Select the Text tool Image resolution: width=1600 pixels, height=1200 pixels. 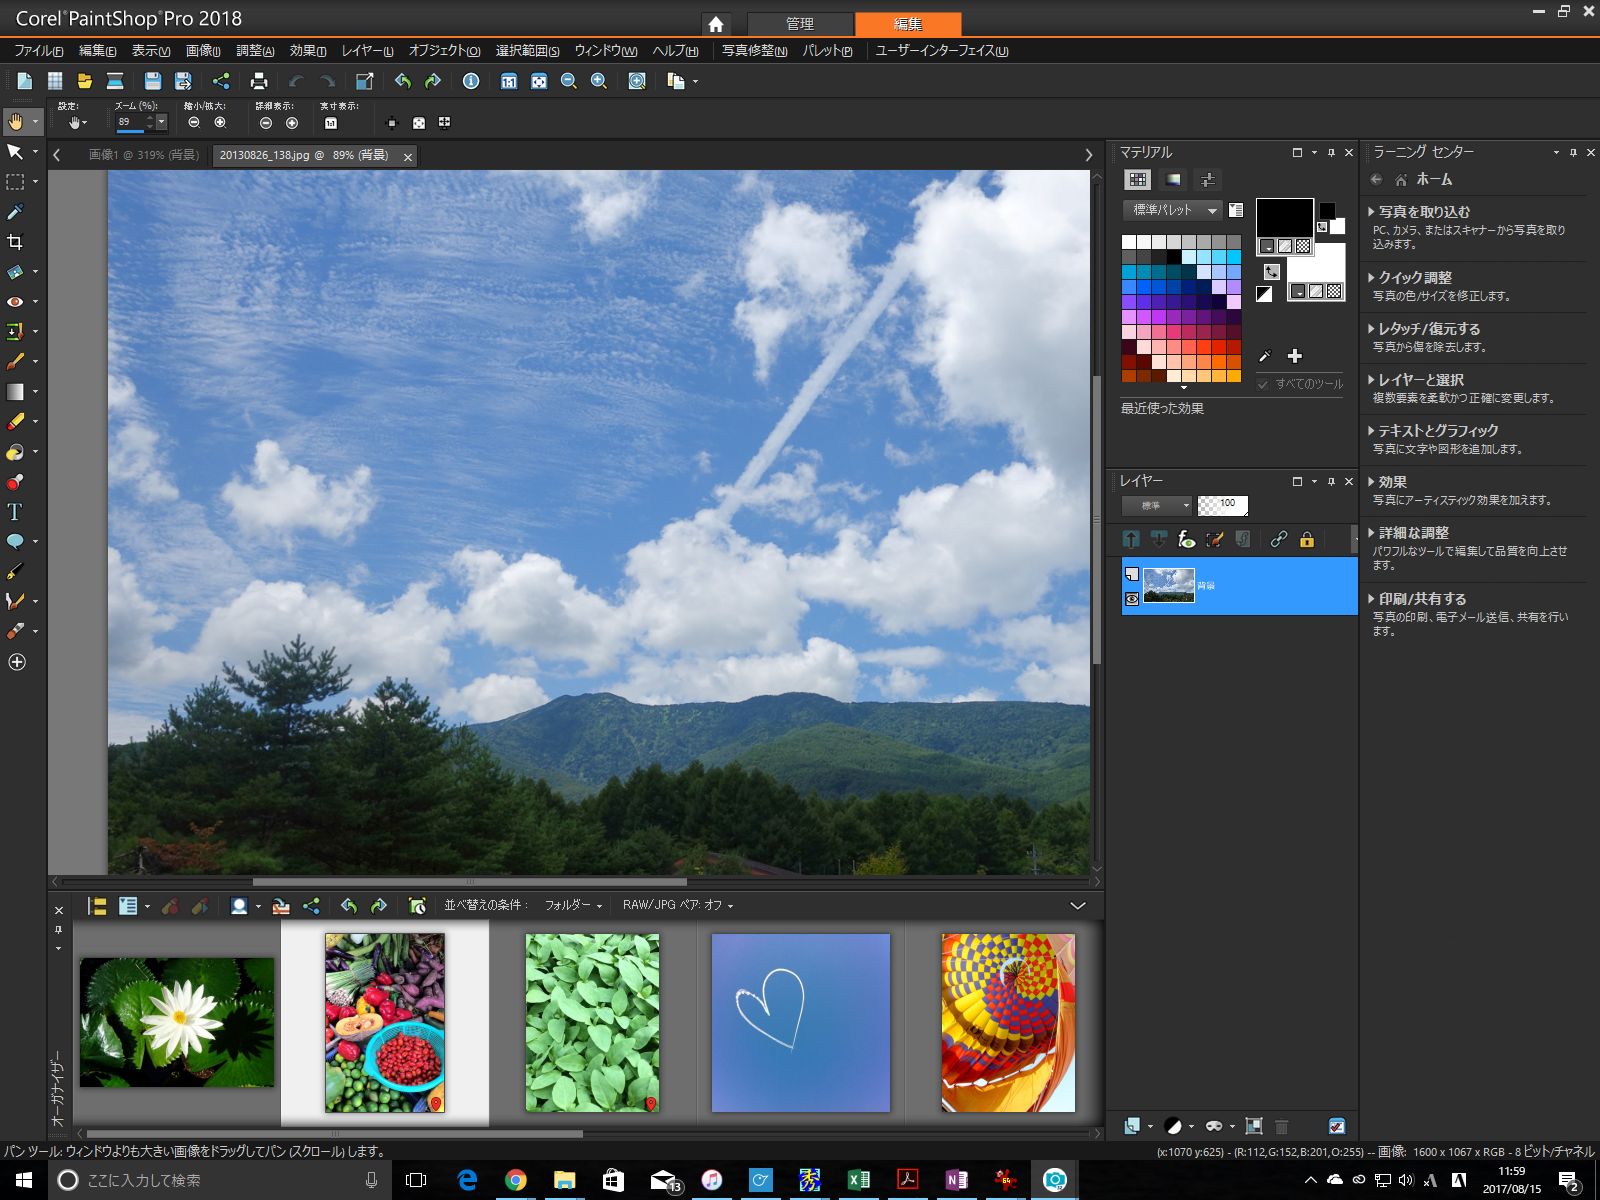click(15, 512)
